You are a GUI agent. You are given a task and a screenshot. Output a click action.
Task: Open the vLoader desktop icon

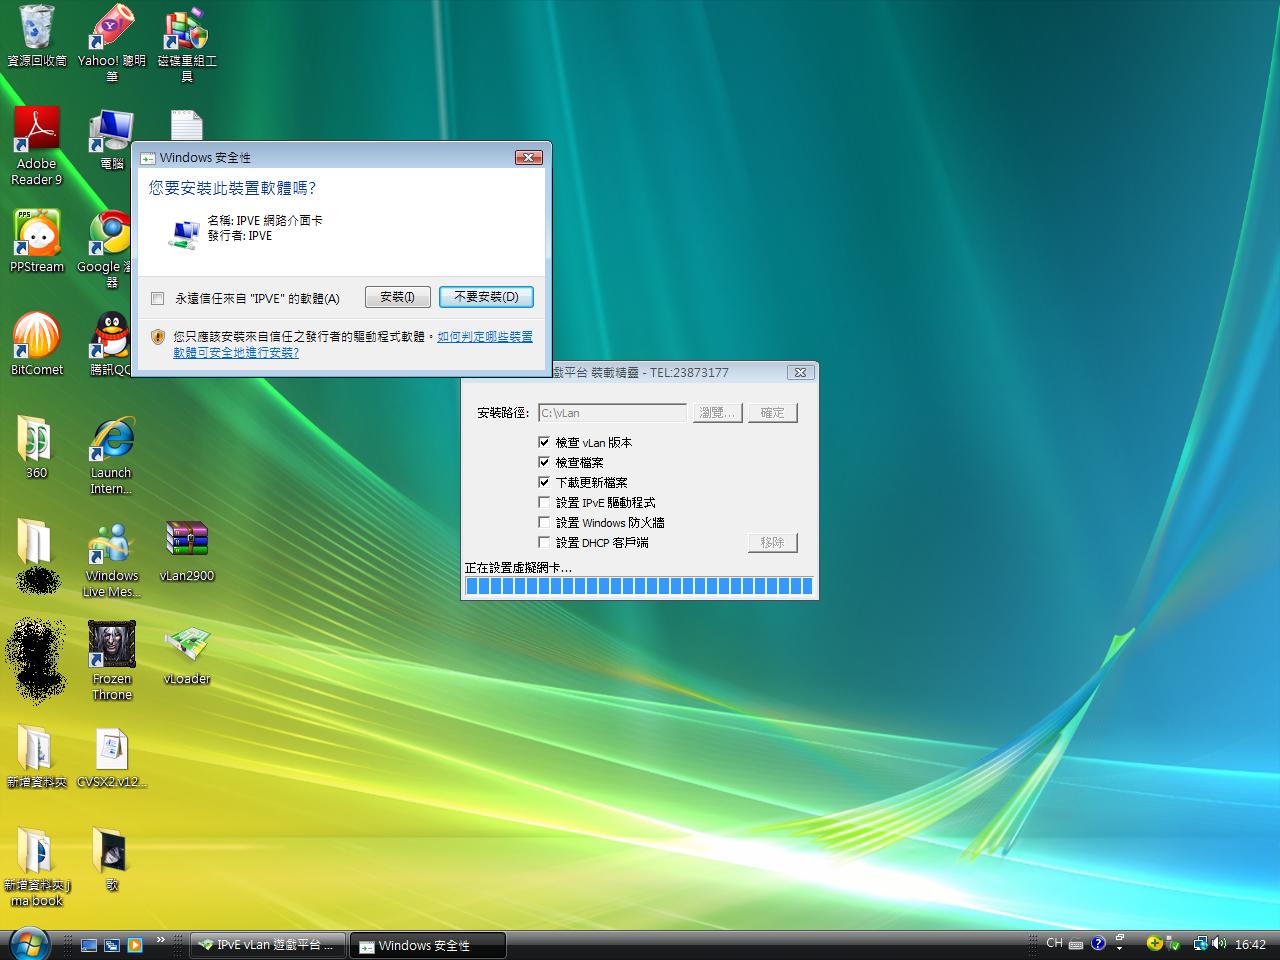click(187, 648)
